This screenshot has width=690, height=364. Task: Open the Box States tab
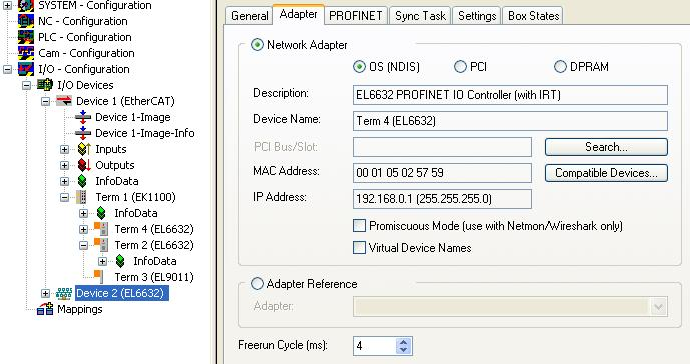[x=533, y=16]
